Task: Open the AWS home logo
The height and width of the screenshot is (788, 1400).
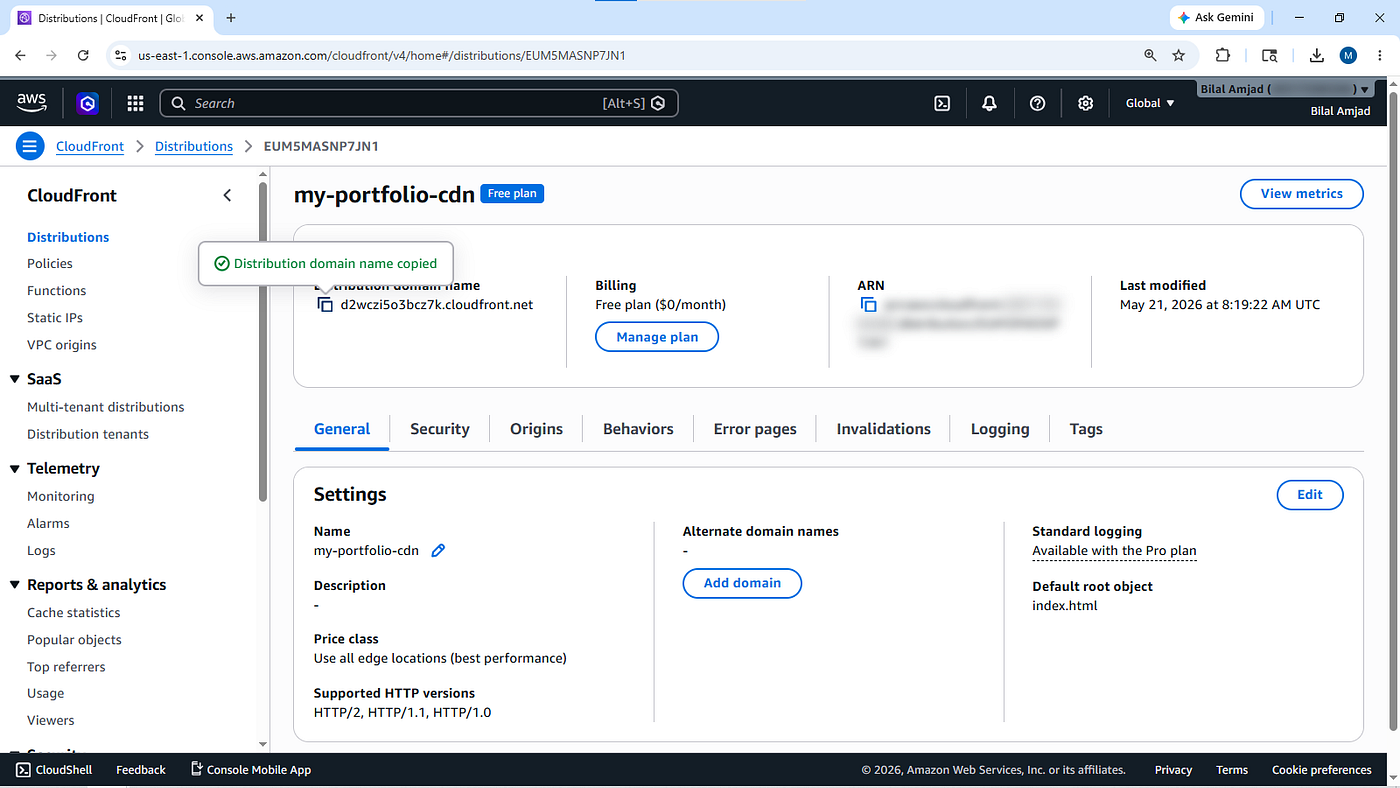Action: click(32, 102)
